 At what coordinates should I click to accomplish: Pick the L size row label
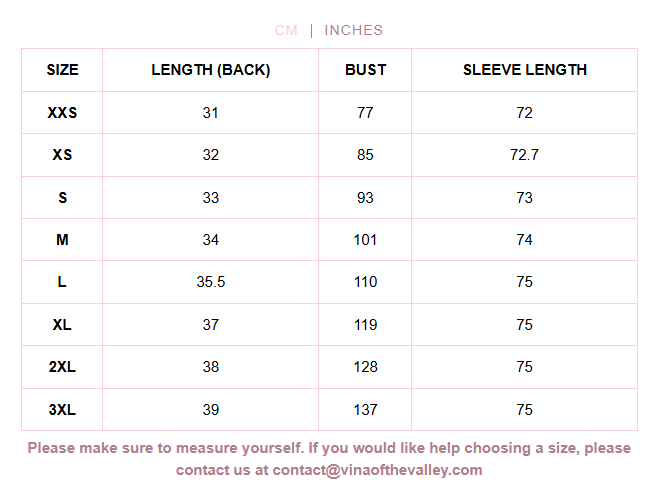(62, 282)
